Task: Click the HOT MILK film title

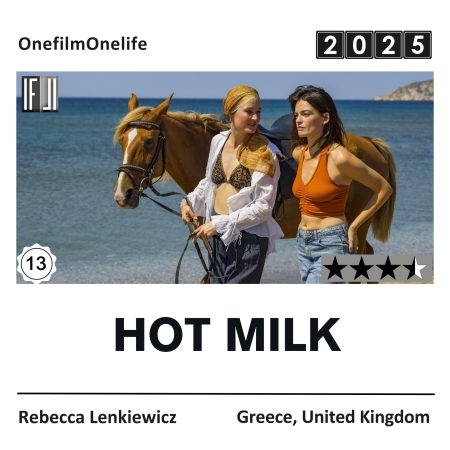Action: tap(227, 335)
